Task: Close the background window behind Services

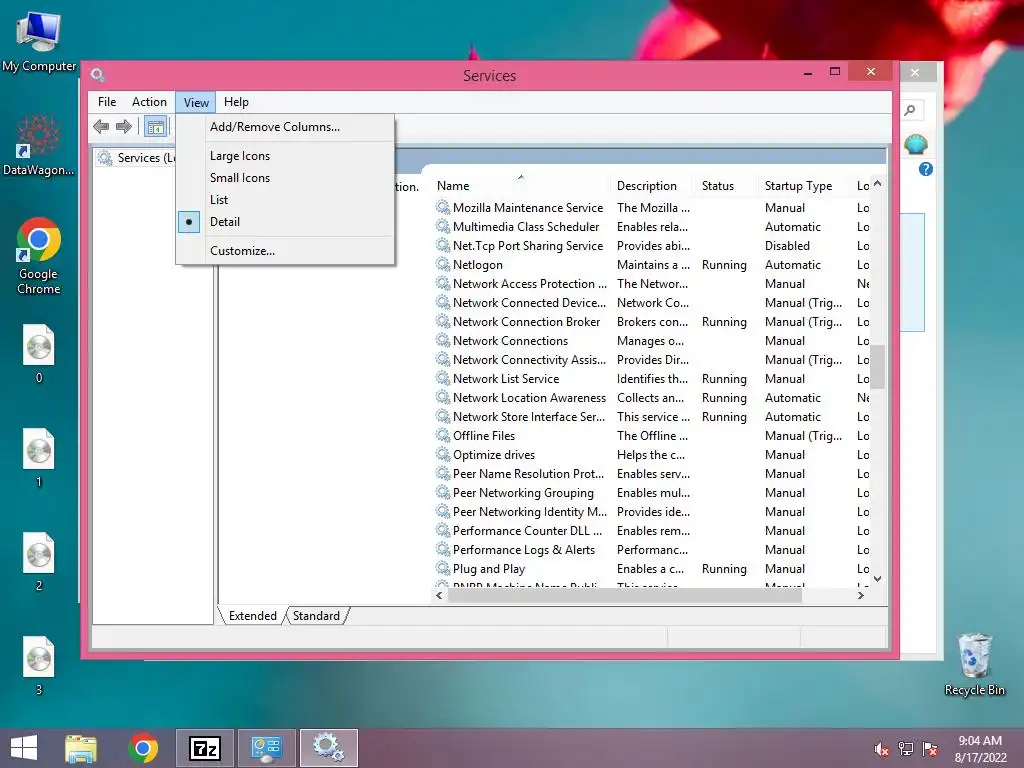Action: pyautogui.click(x=915, y=72)
